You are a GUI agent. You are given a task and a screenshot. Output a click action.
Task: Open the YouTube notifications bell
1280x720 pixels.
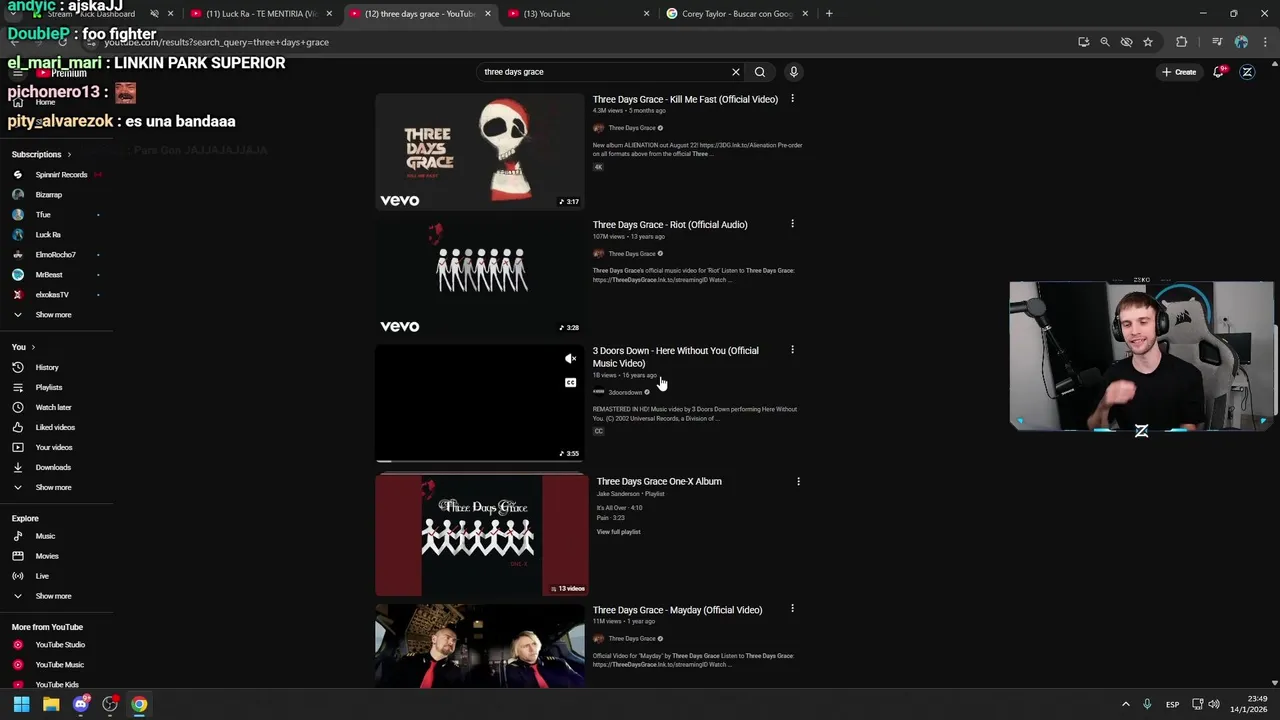coord(1219,72)
